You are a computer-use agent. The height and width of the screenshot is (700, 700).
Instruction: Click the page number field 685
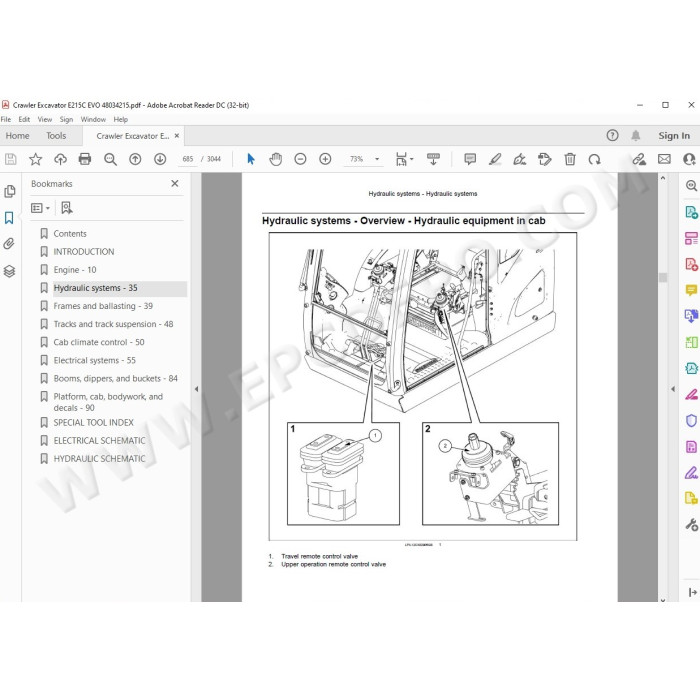[188, 159]
